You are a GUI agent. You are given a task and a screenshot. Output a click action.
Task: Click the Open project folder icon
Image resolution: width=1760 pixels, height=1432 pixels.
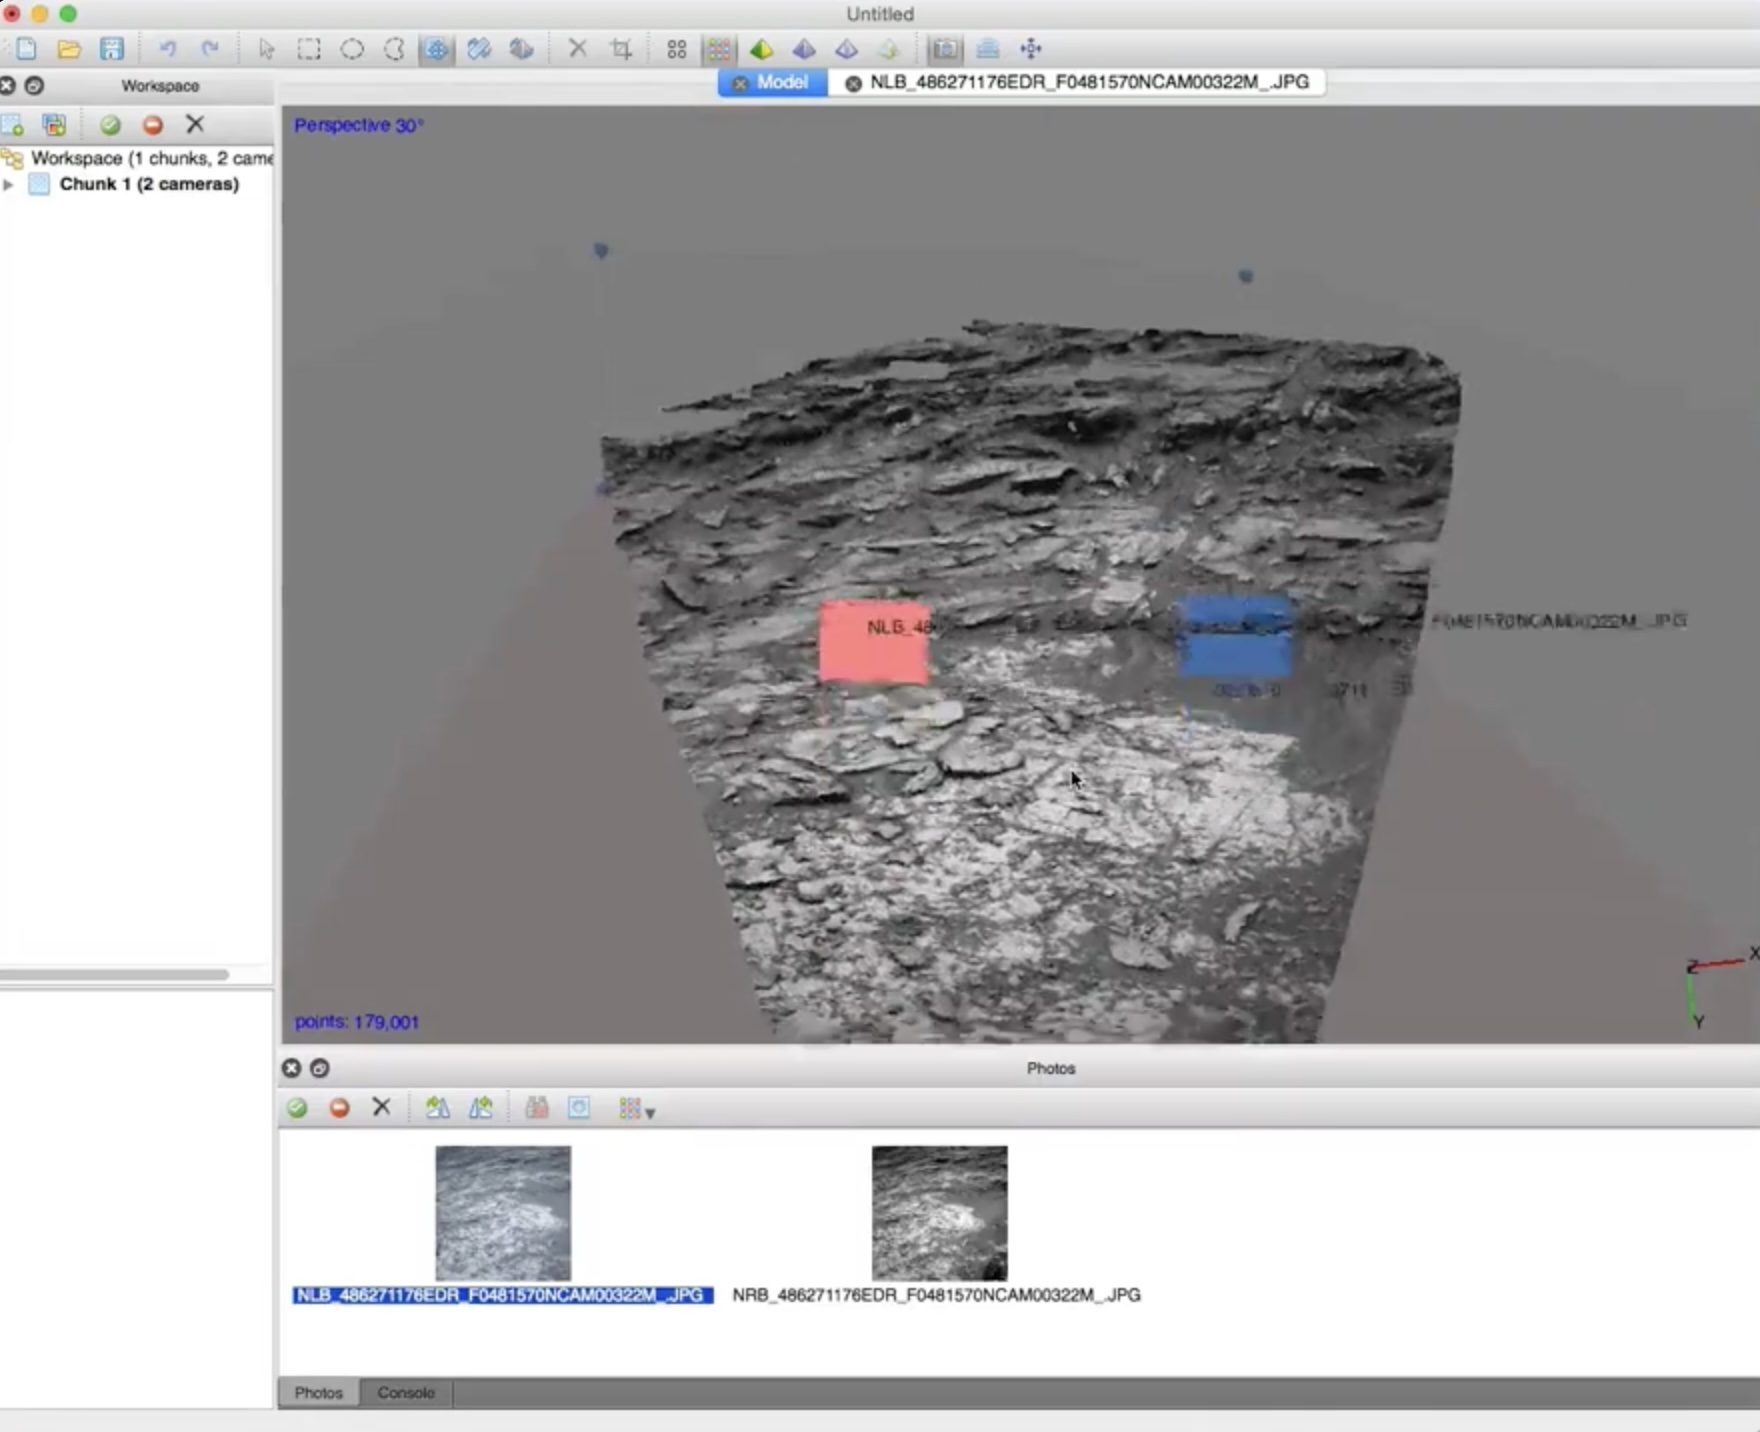coord(69,49)
